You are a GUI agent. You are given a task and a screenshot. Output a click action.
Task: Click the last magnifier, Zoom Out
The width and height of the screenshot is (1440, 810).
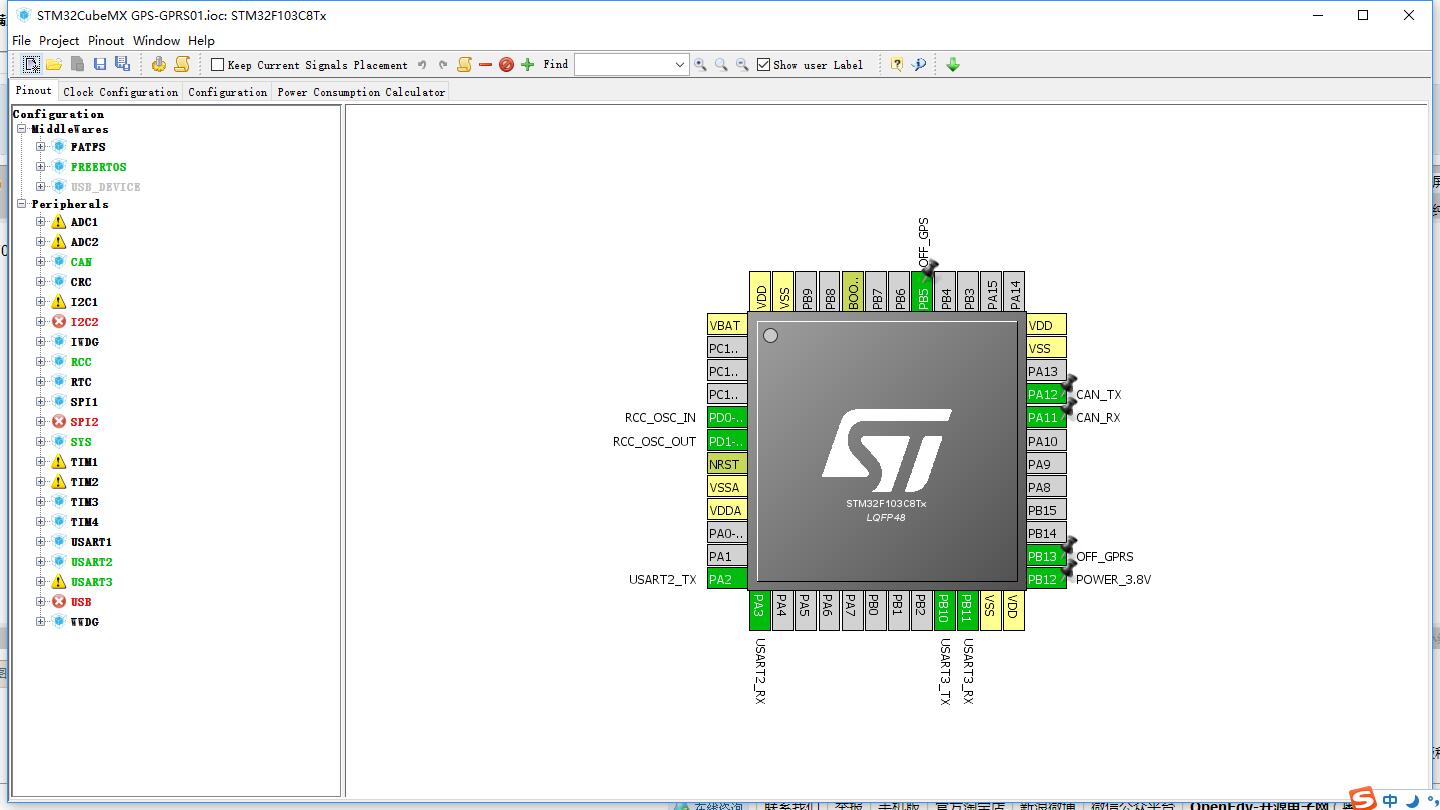pyautogui.click(x=742, y=65)
